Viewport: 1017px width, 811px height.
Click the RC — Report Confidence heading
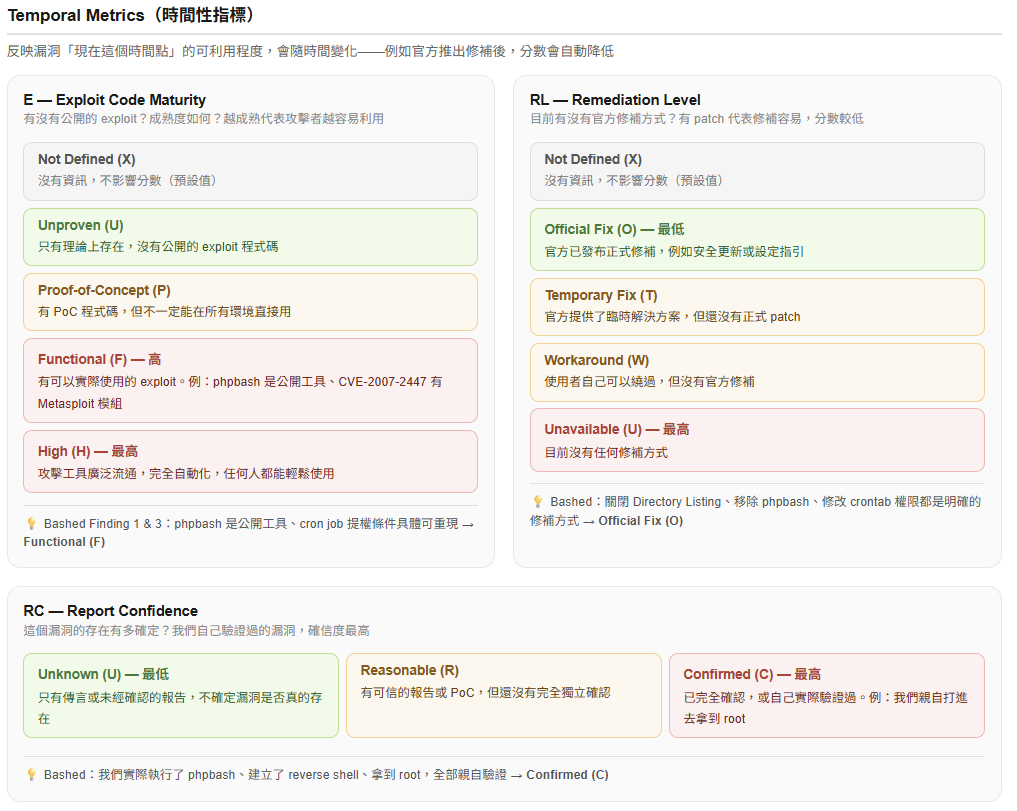(x=110, y=611)
